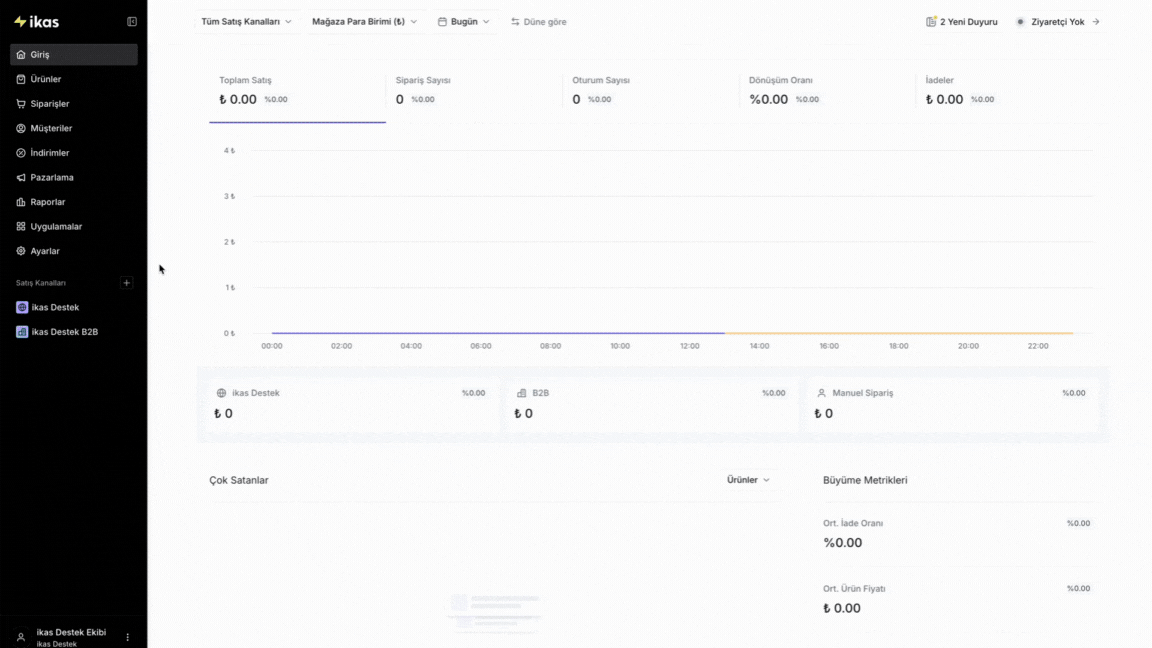Click the ikas logo
This screenshot has width=1152, height=648.
(x=37, y=21)
